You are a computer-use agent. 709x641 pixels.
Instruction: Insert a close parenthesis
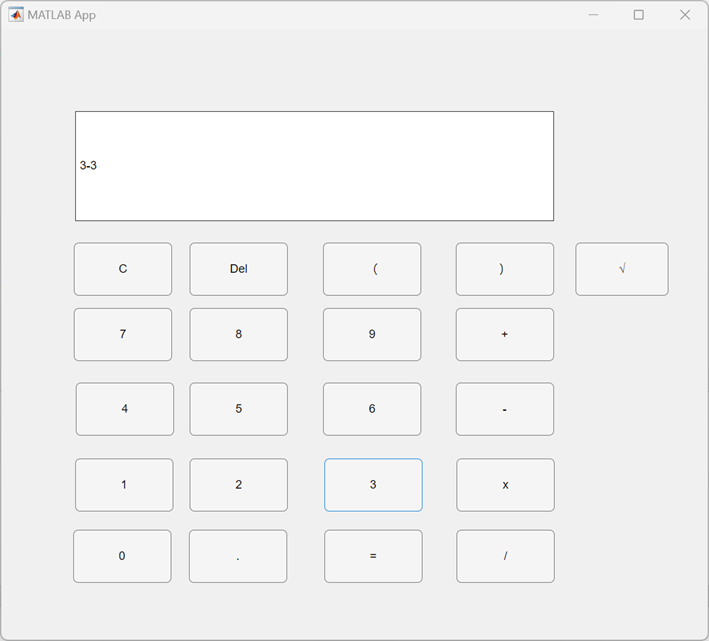point(505,269)
